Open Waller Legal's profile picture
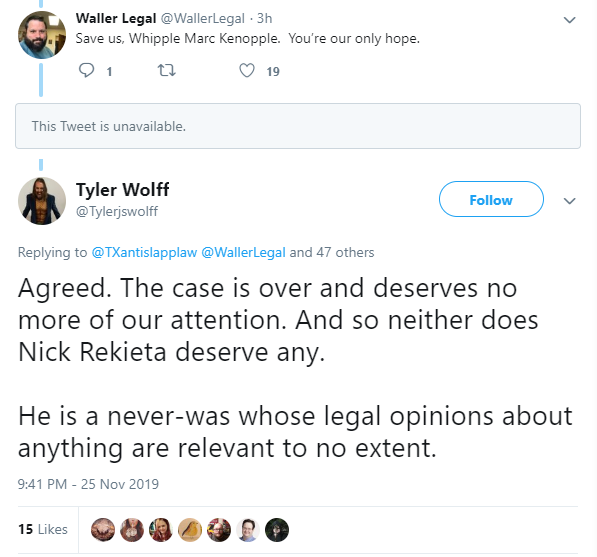 42,35
